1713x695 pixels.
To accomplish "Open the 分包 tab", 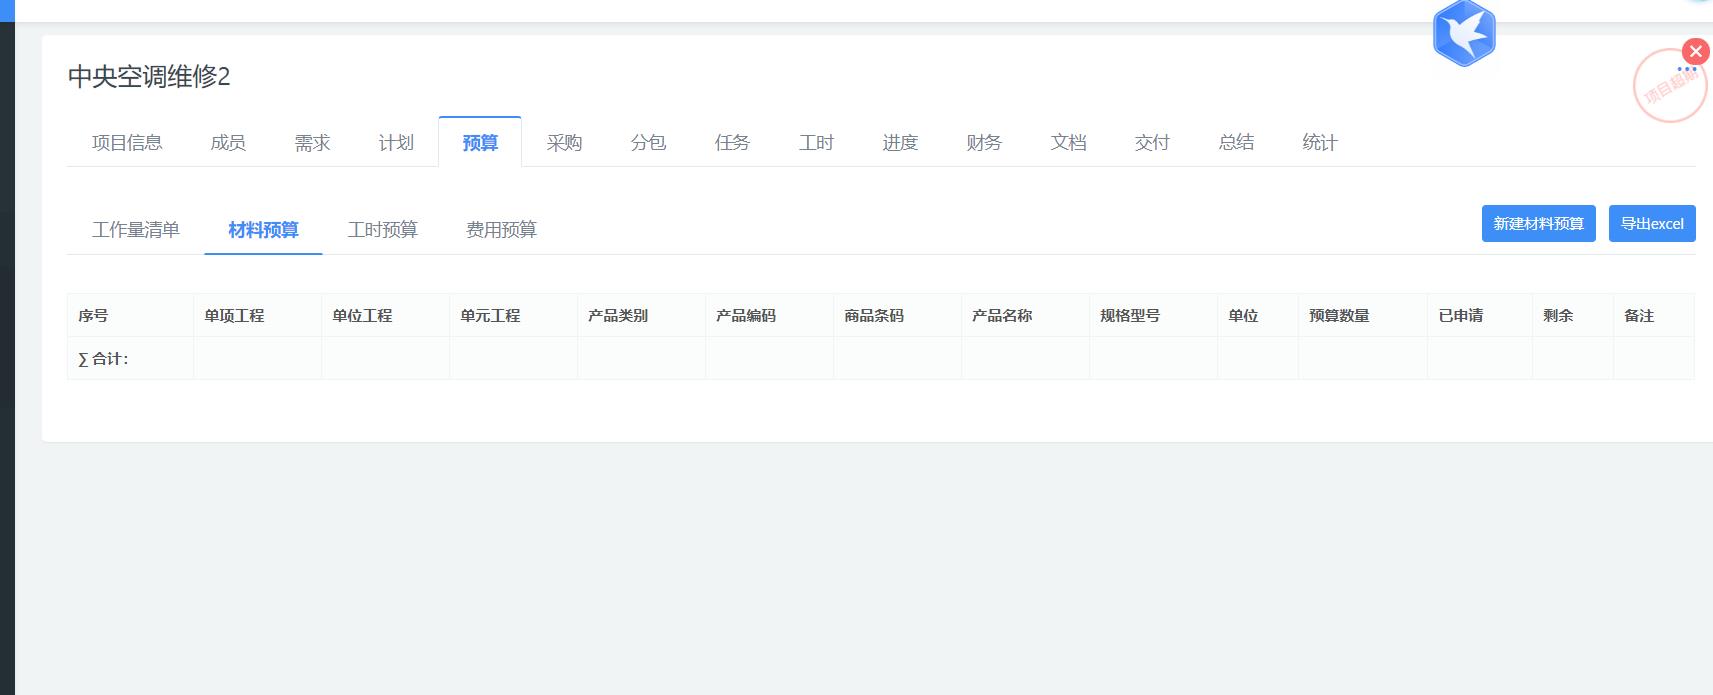I will [x=648, y=143].
